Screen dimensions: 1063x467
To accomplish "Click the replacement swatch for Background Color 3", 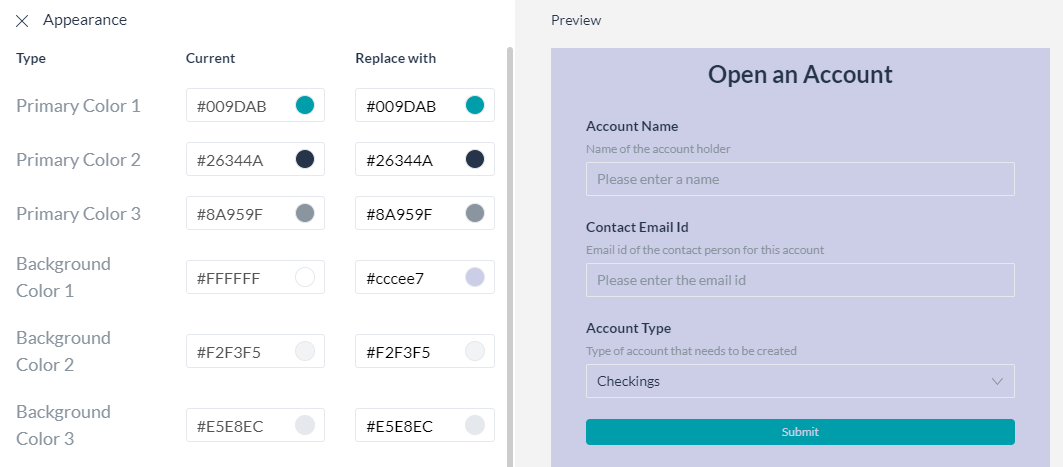I will pos(475,425).
